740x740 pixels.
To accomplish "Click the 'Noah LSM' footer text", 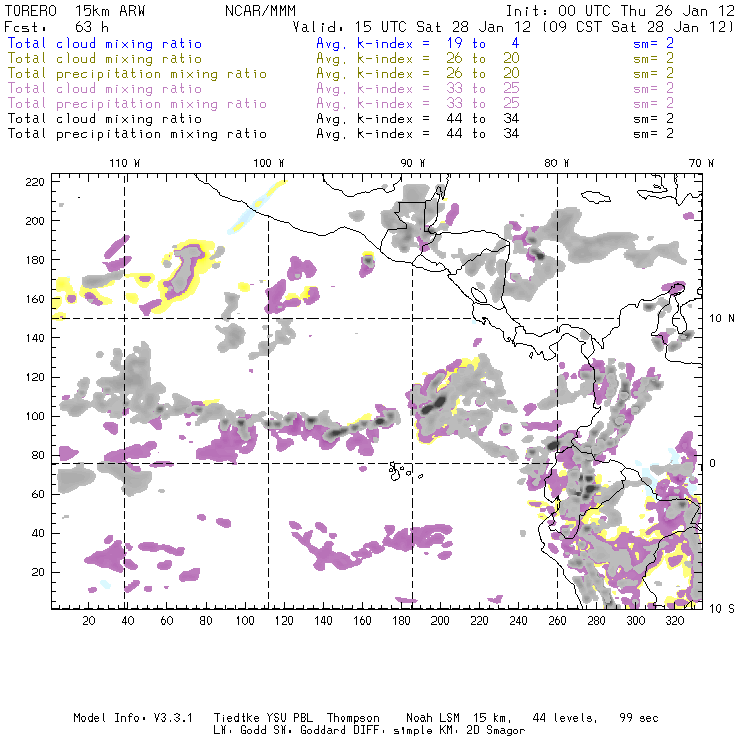I will (433, 718).
